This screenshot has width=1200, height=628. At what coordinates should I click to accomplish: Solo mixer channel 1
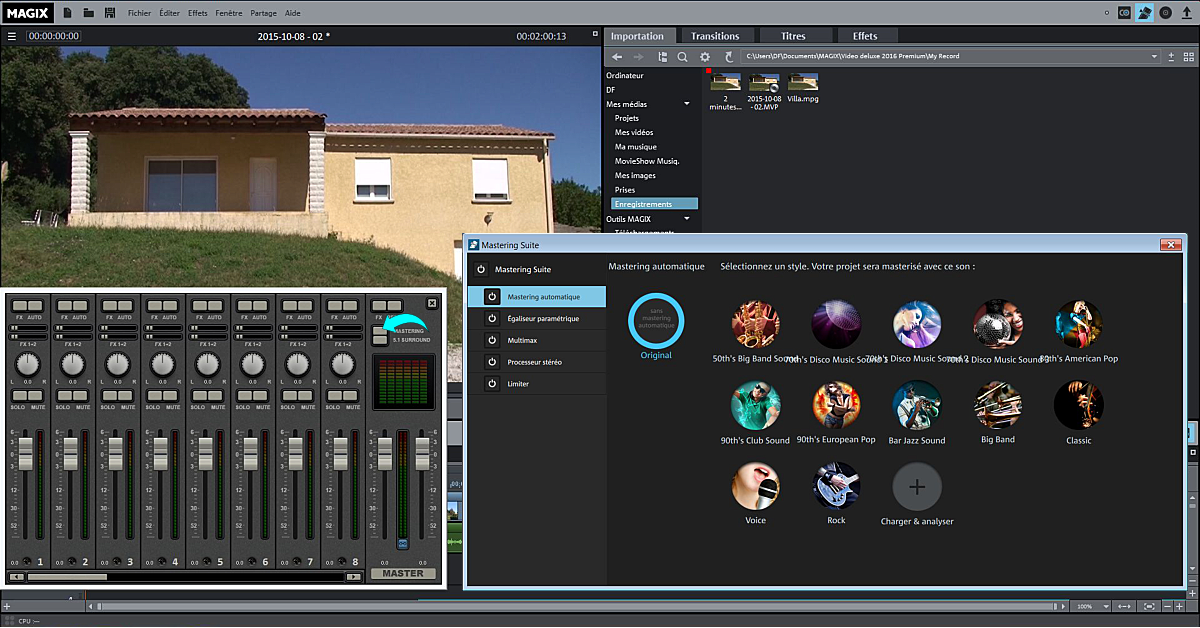coord(19,396)
